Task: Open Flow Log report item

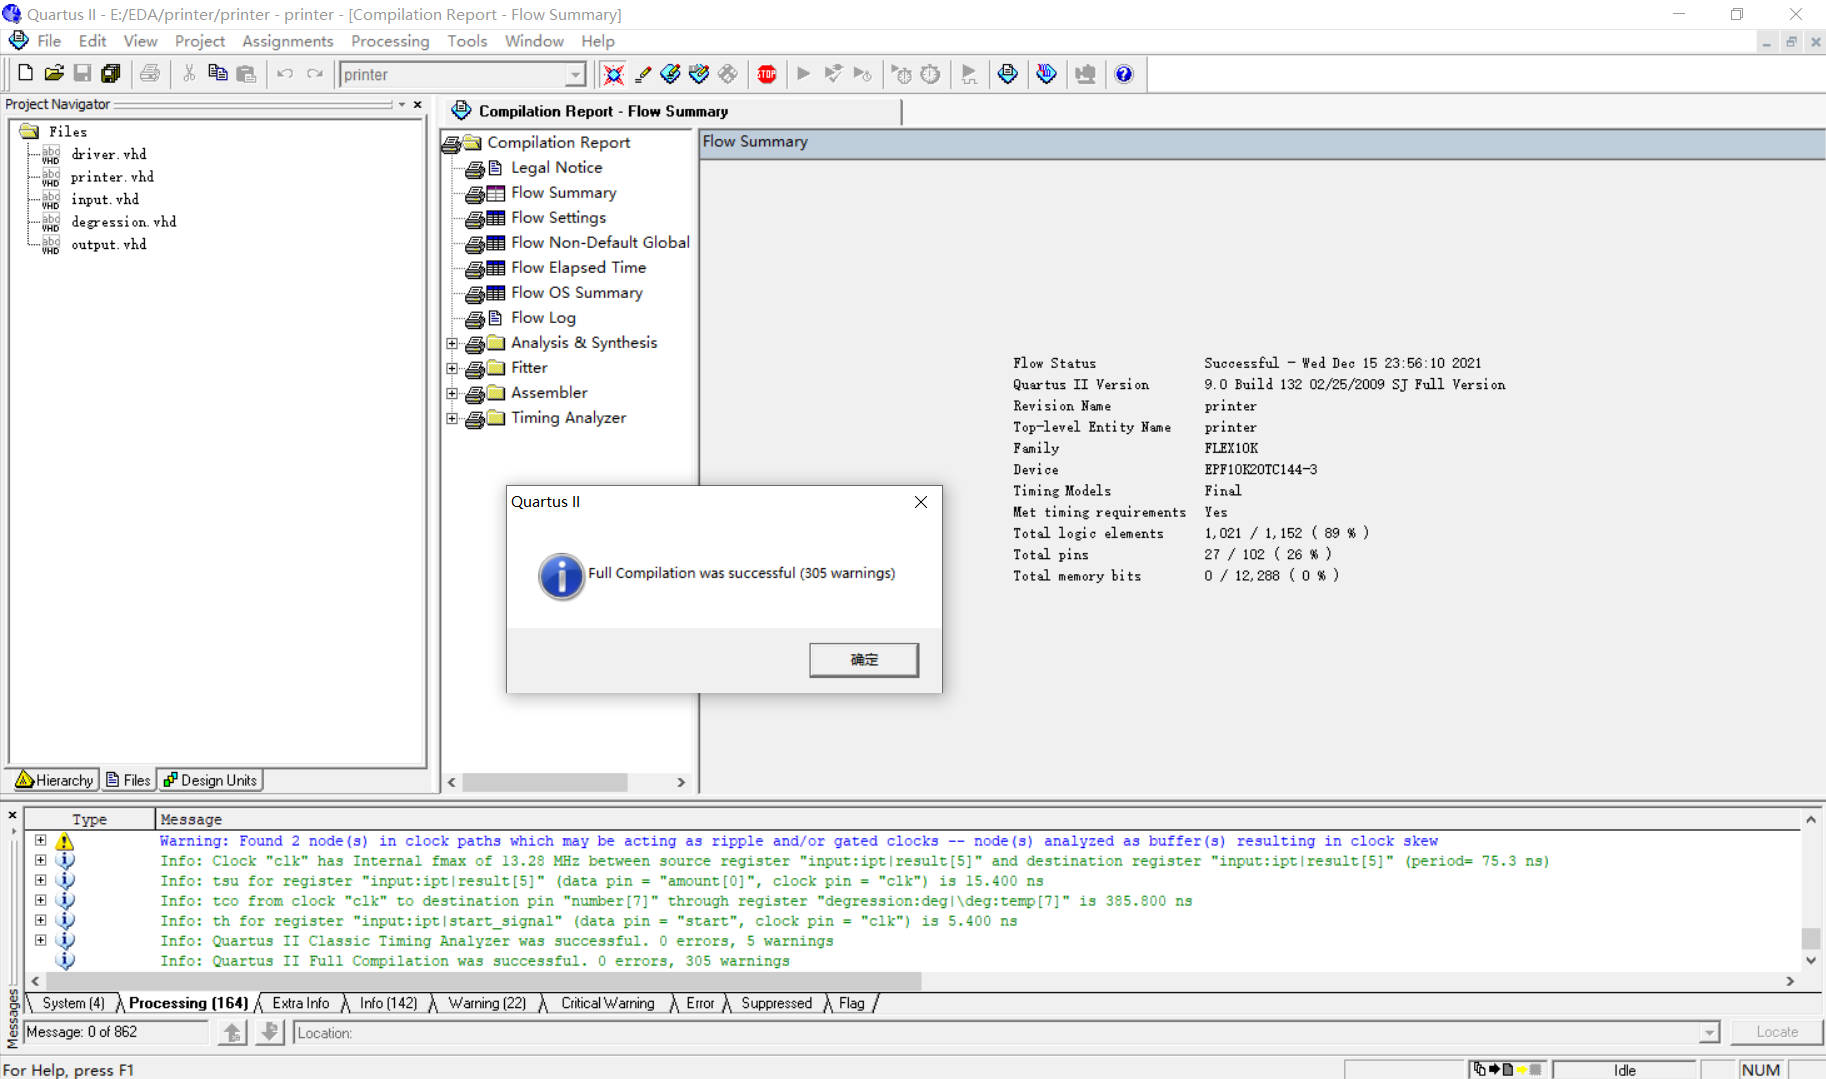Action: pos(543,318)
